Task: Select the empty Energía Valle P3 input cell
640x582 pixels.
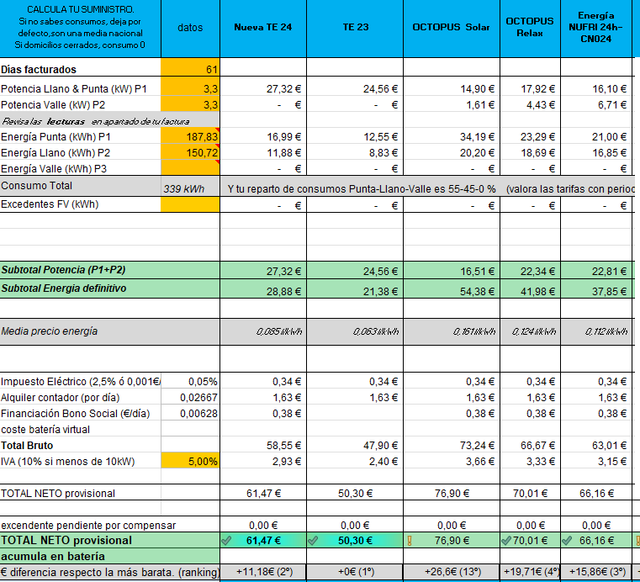Action: pyautogui.click(x=190, y=168)
